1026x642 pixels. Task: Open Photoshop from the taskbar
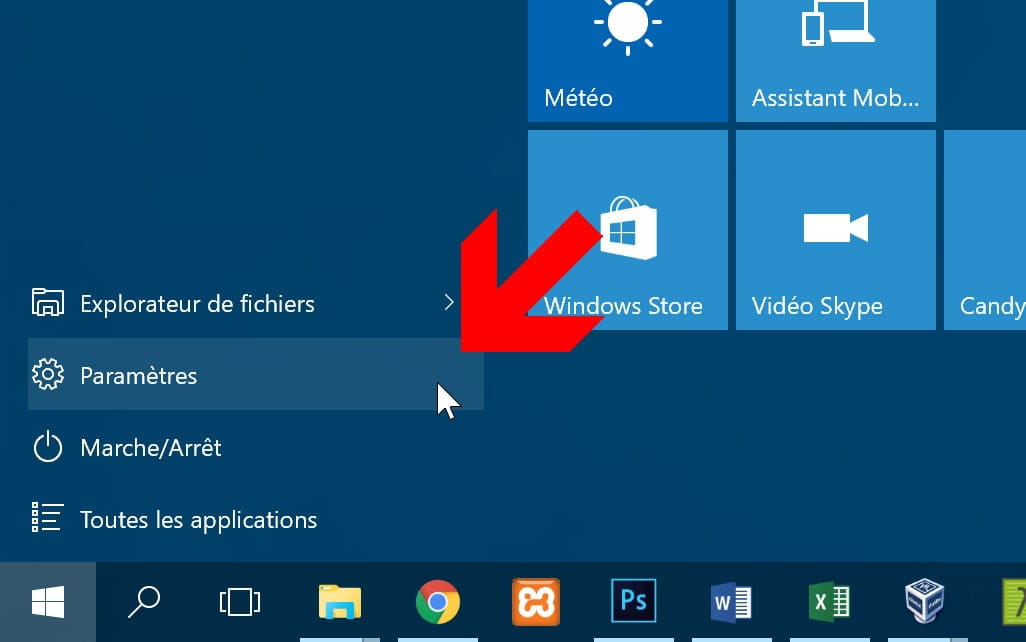pyautogui.click(x=633, y=601)
